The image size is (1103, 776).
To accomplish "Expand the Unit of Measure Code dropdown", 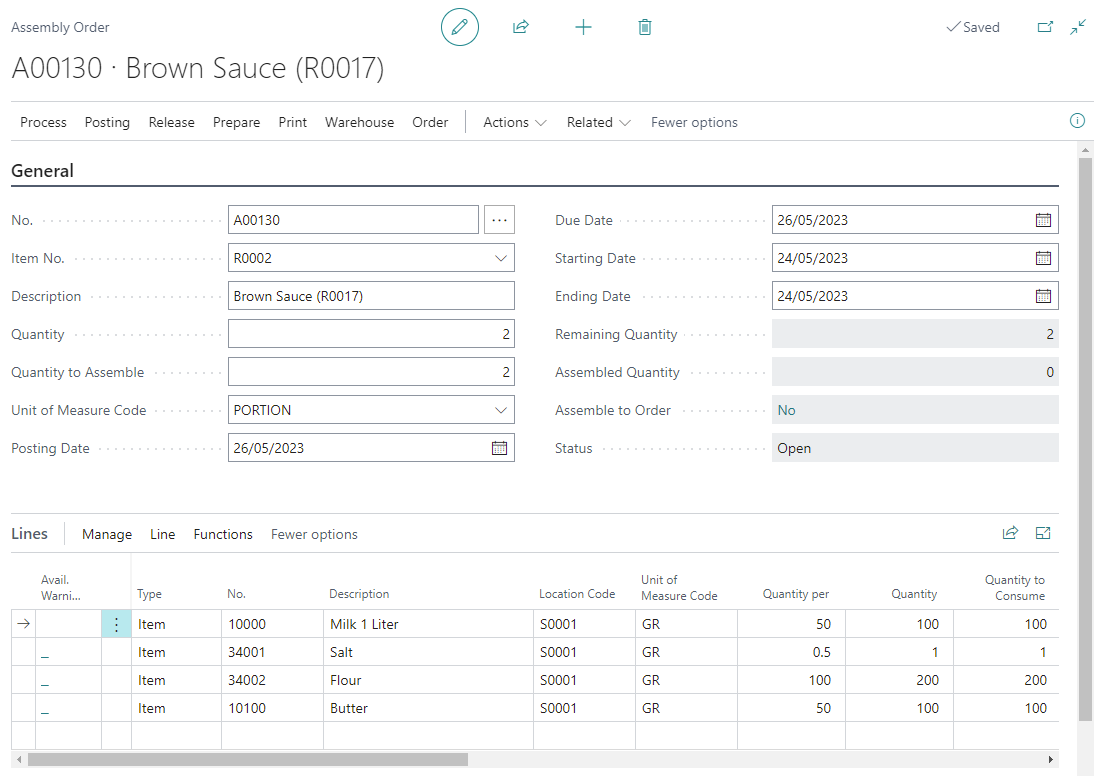I will tap(500, 410).
